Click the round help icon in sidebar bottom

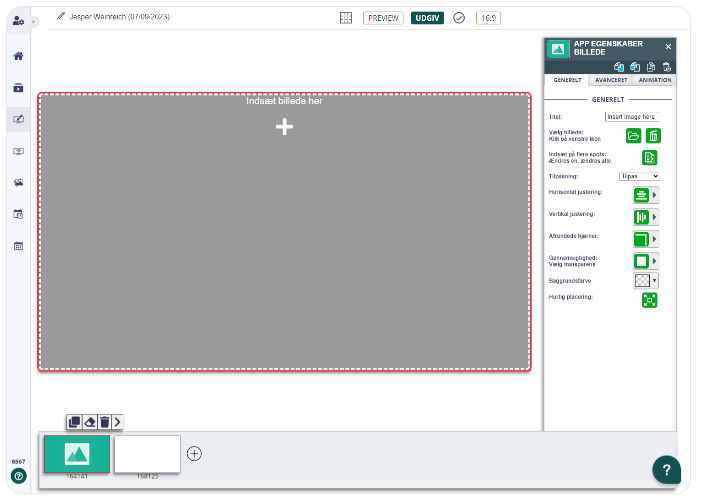tap(18, 476)
